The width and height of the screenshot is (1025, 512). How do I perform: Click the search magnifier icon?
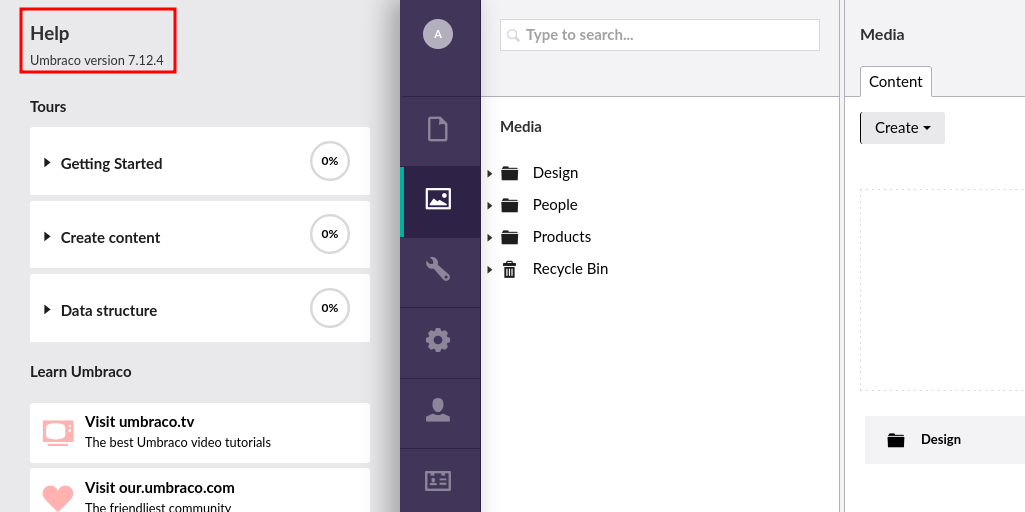coord(514,35)
